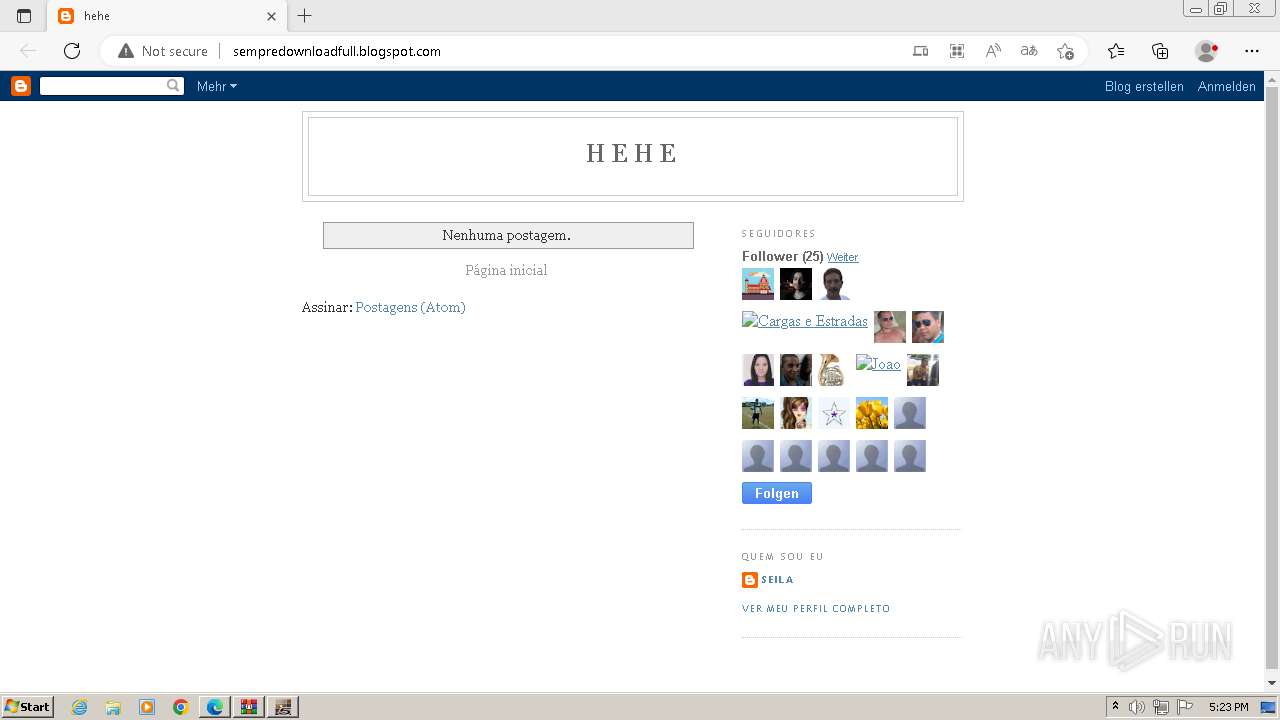This screenshot has width=1280, height=720.
Task: Launch Chrome from the taskbar
Action: (x=181, y=707)
